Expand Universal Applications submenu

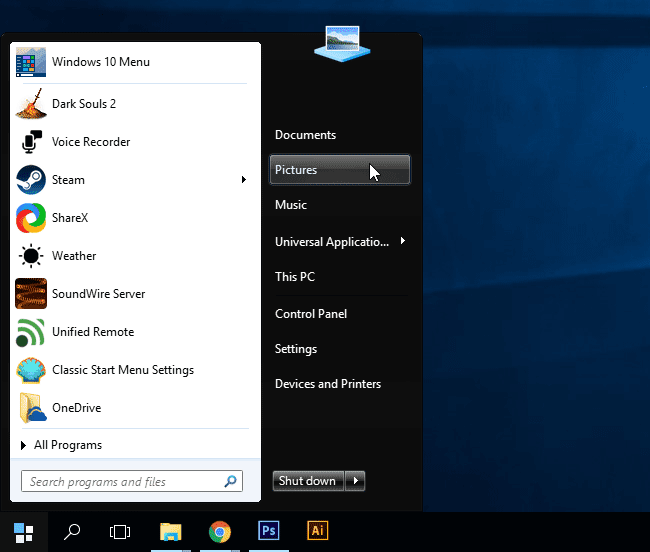[402, 241]
